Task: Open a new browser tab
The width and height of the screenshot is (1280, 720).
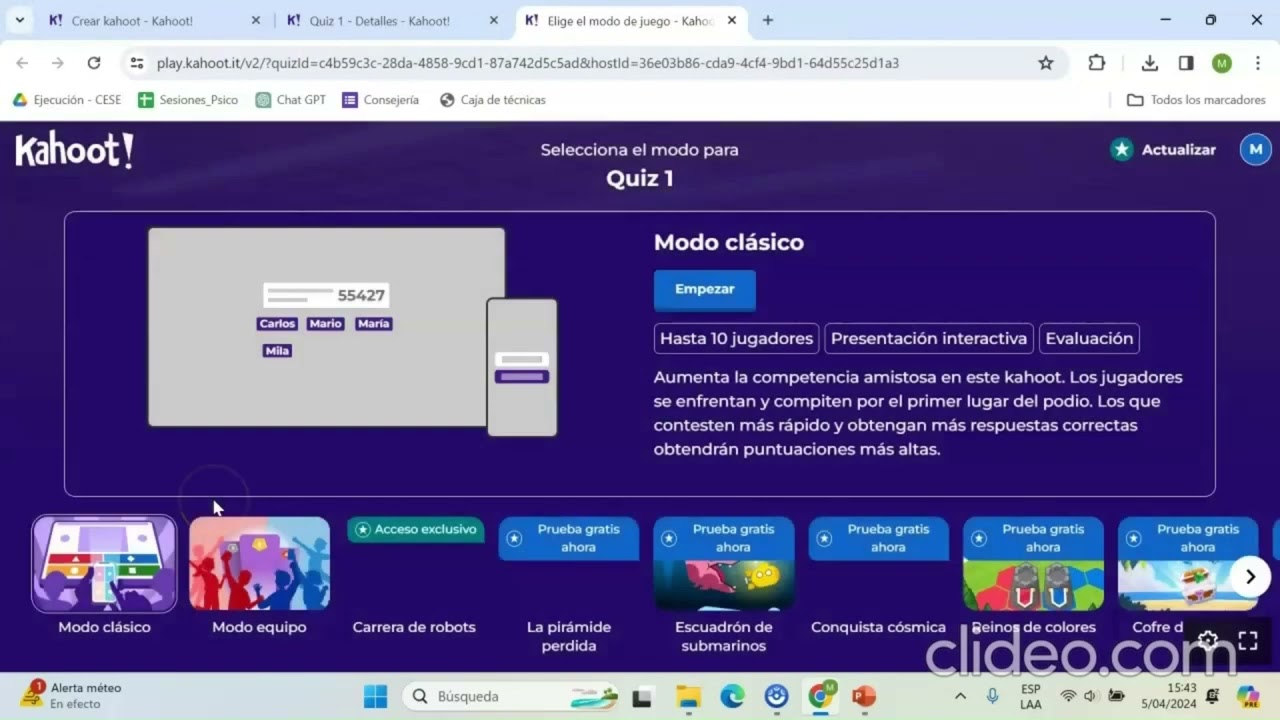Action: 768,20
